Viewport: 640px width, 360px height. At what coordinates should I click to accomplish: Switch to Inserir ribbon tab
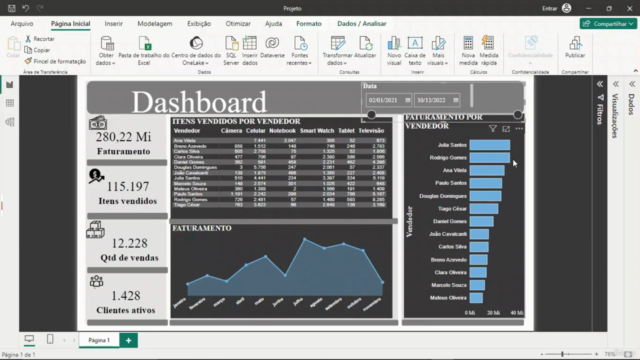click(x=113, y=24)
